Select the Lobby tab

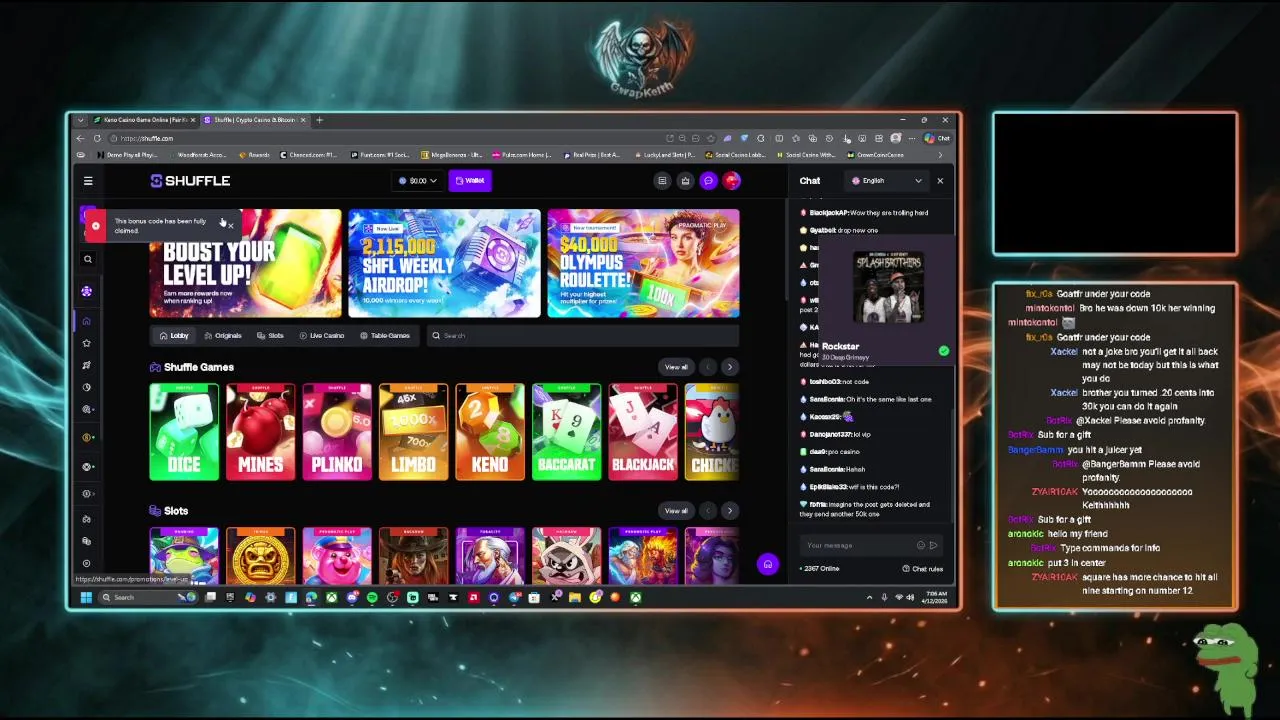(x=174, y=336)
